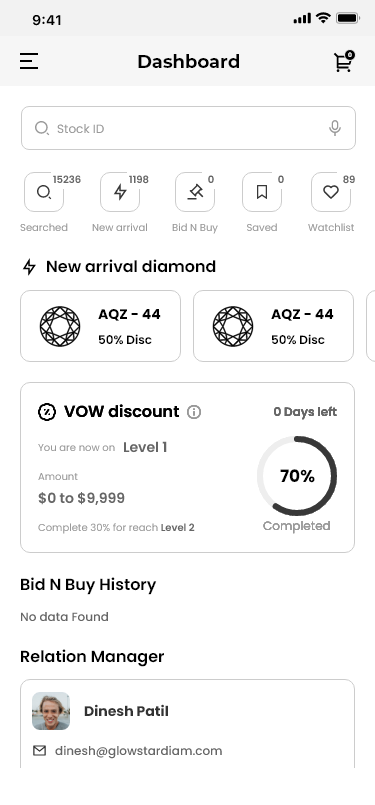
Task: Open the Searched diamonds shortcut
Action: [x=44, y=192]
